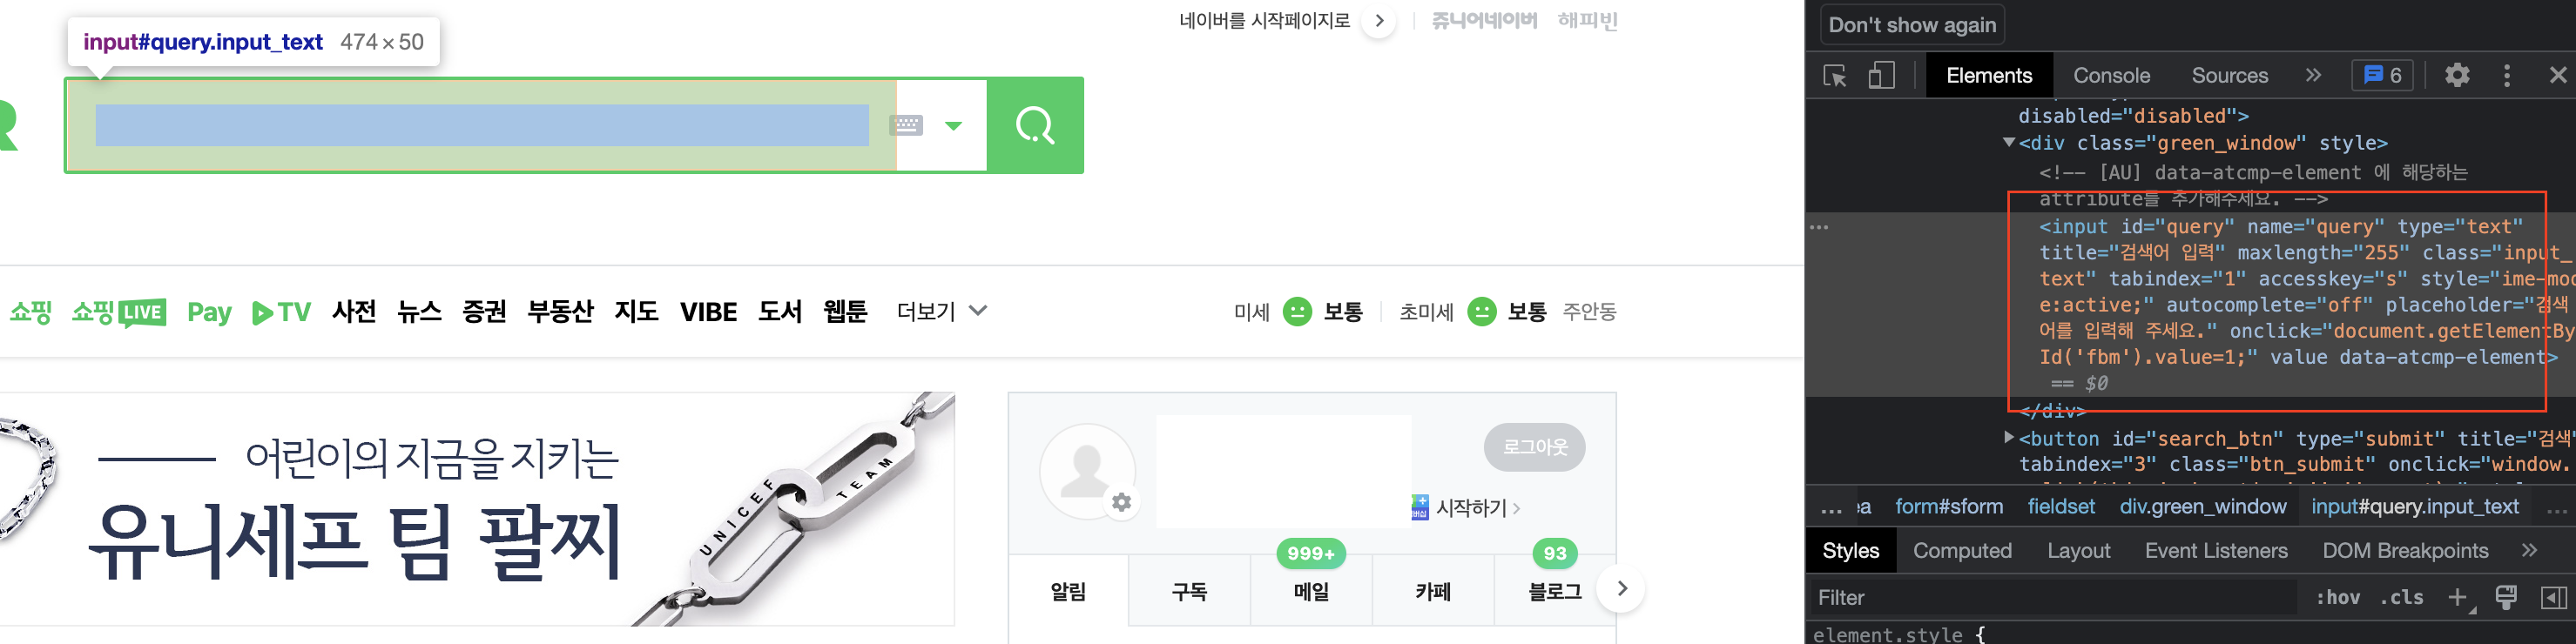This screenshot has height=644, width=2576.
Task: Switch to the Sources panel tab
Action: point(2229,76)
